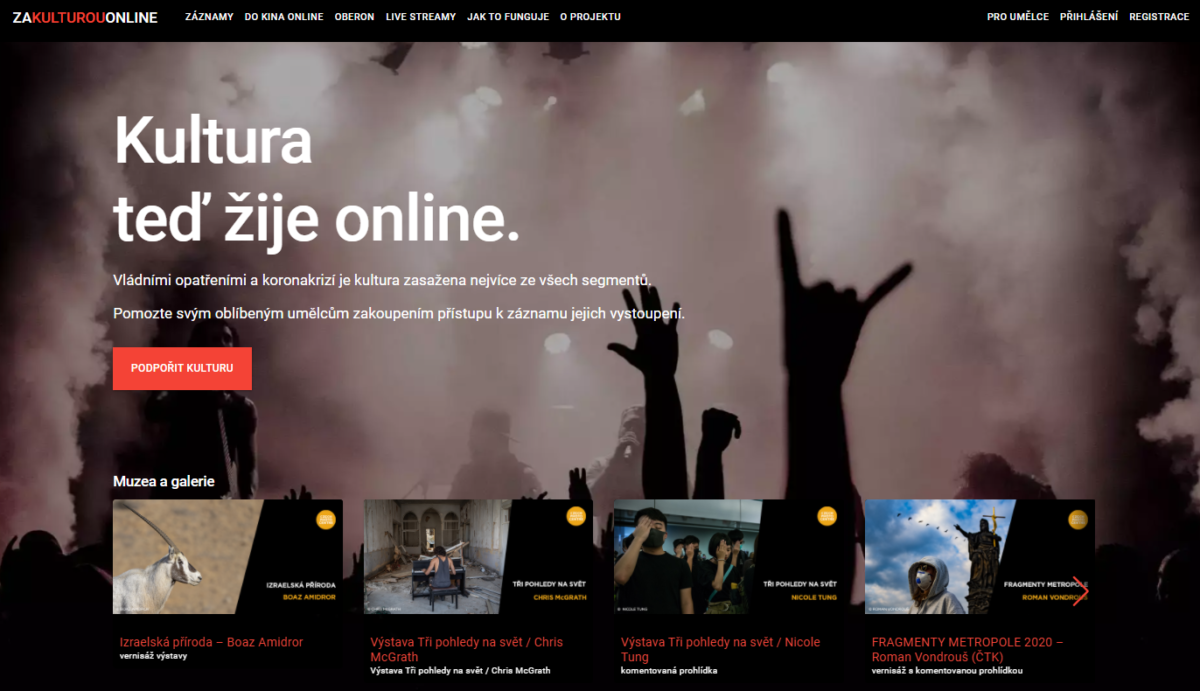This screenshot has height=691, width=1200.
Task: Click the Výstava Tři pohledy / Nicole Tung title
Action: [x=720, y=649]
